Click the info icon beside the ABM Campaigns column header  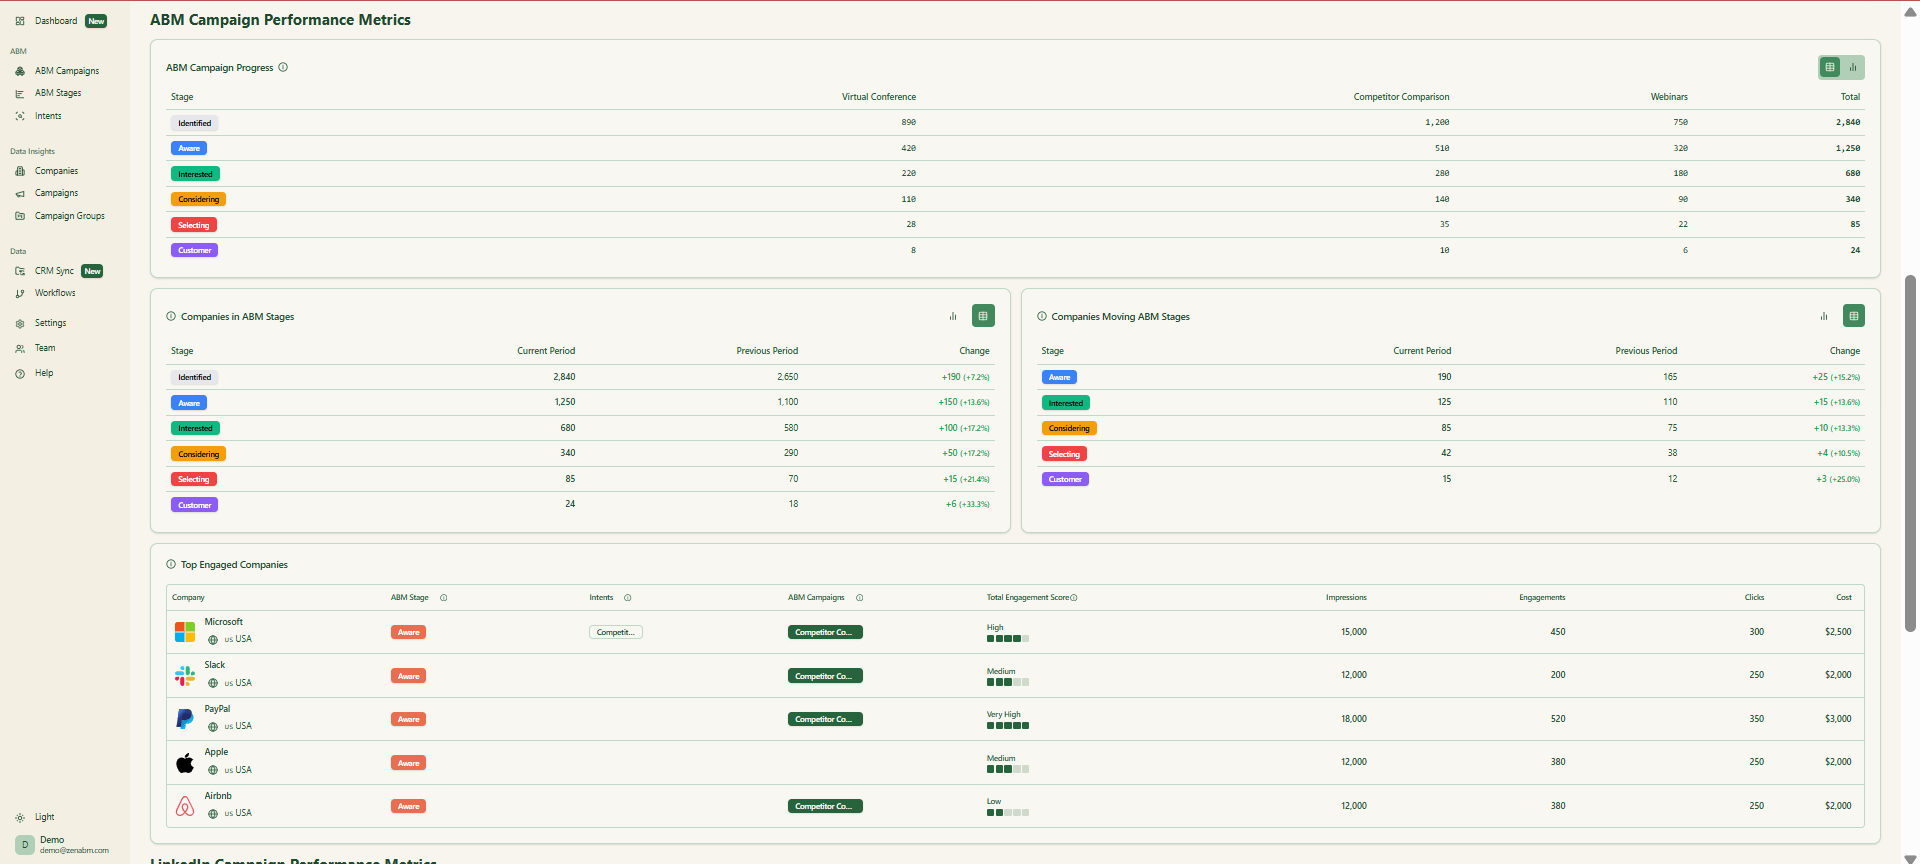tap(860, 598)
